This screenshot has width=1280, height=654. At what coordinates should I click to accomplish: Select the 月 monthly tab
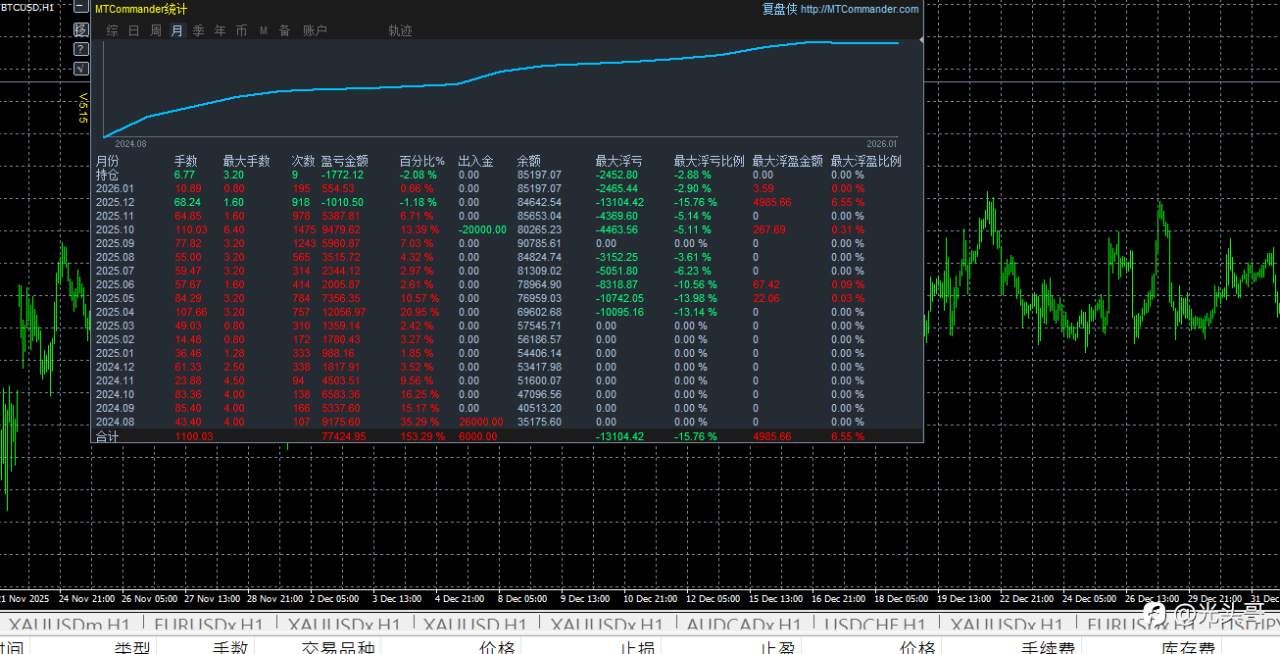(x=177, y=31)
